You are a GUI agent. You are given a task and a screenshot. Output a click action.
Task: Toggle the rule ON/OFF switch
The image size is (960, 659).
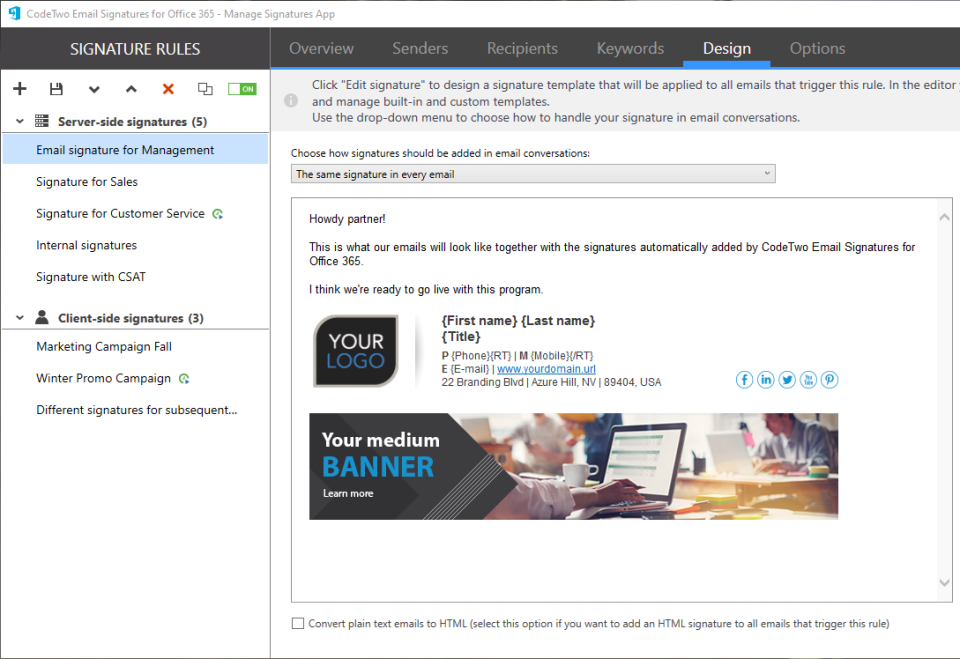[x=242, y=89]
